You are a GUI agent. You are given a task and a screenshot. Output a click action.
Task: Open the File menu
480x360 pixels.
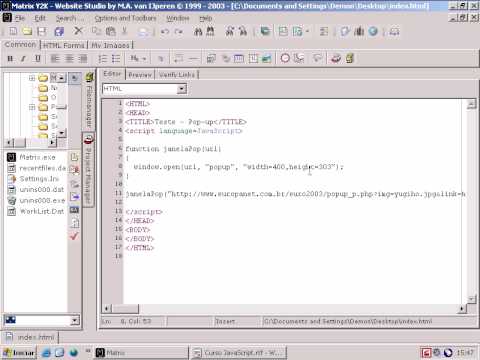[x=20, y=18]
